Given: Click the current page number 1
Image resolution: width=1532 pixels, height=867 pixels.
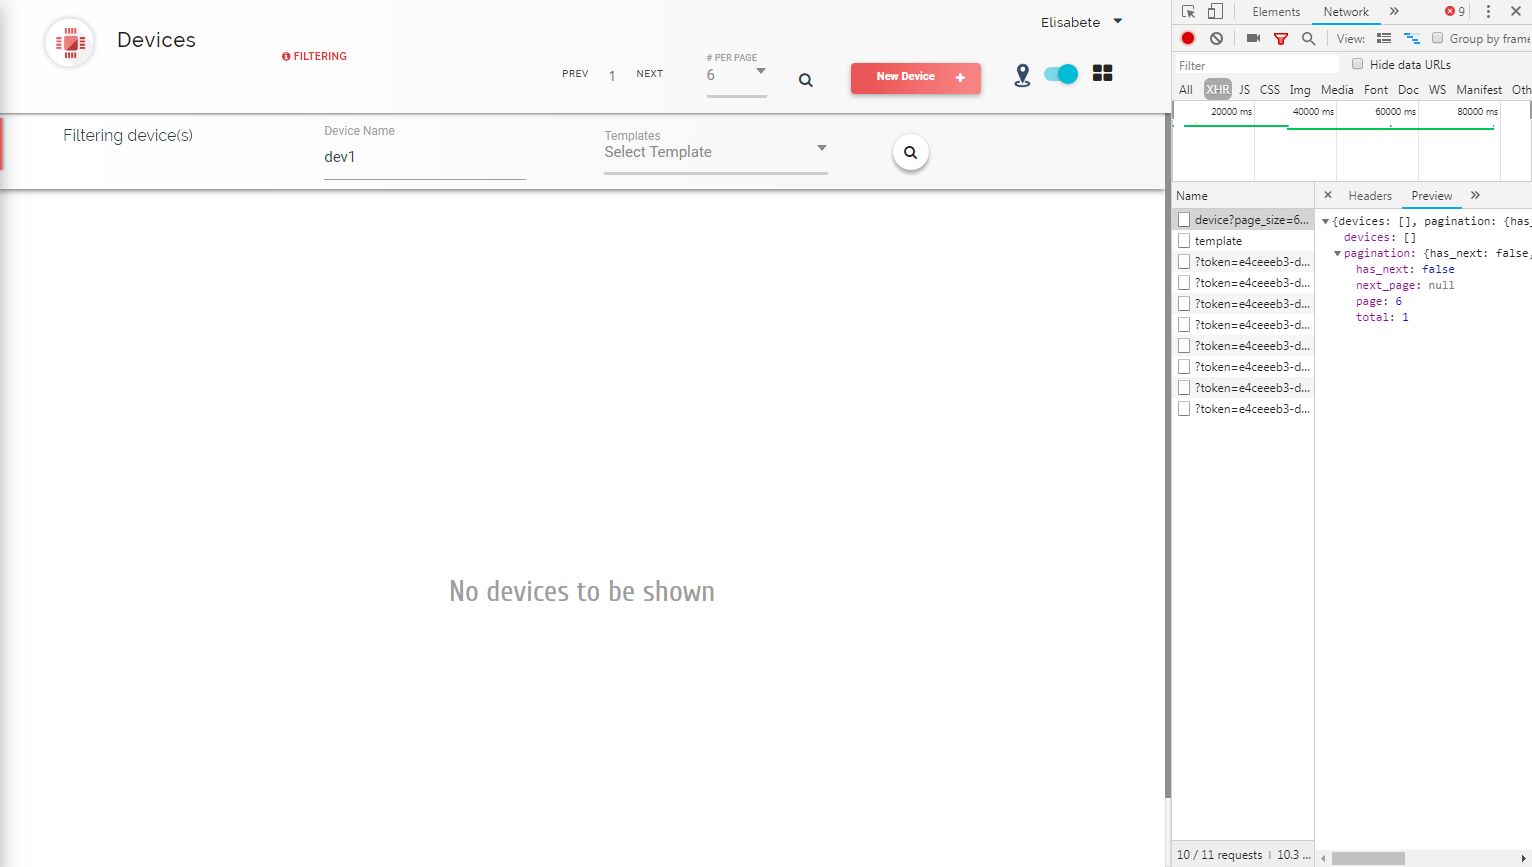Looking at the screenshot, I should point(612,76).
